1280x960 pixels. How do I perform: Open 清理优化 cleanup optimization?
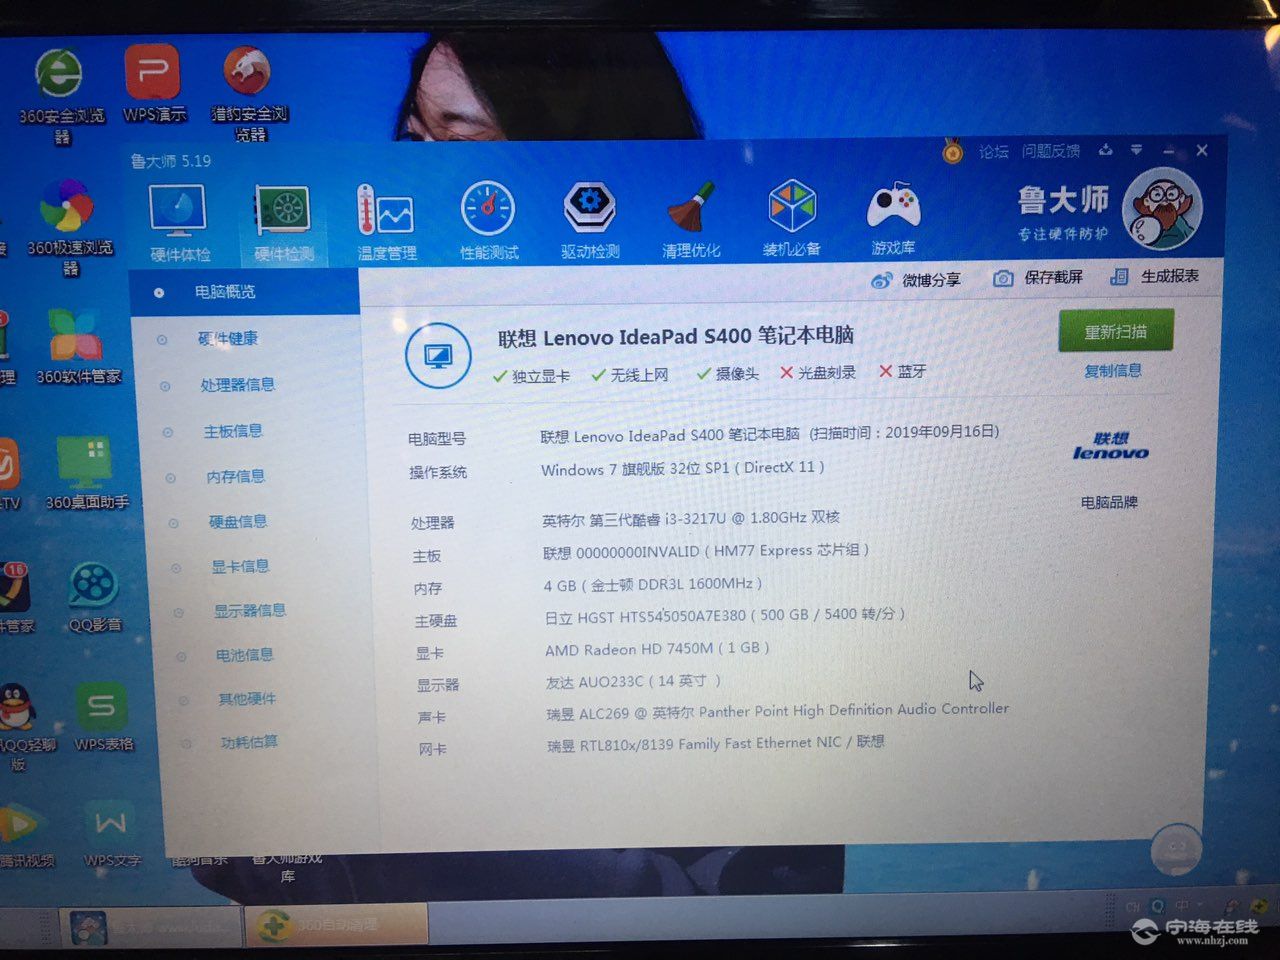(691, 219)
